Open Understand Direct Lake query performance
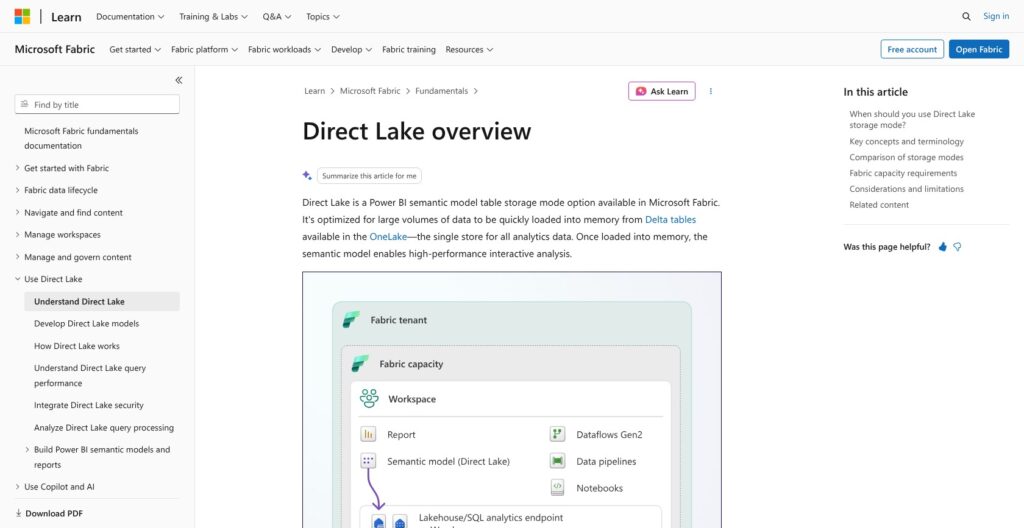This screenshot has height=528, width=1024. [x=90, y=376]
